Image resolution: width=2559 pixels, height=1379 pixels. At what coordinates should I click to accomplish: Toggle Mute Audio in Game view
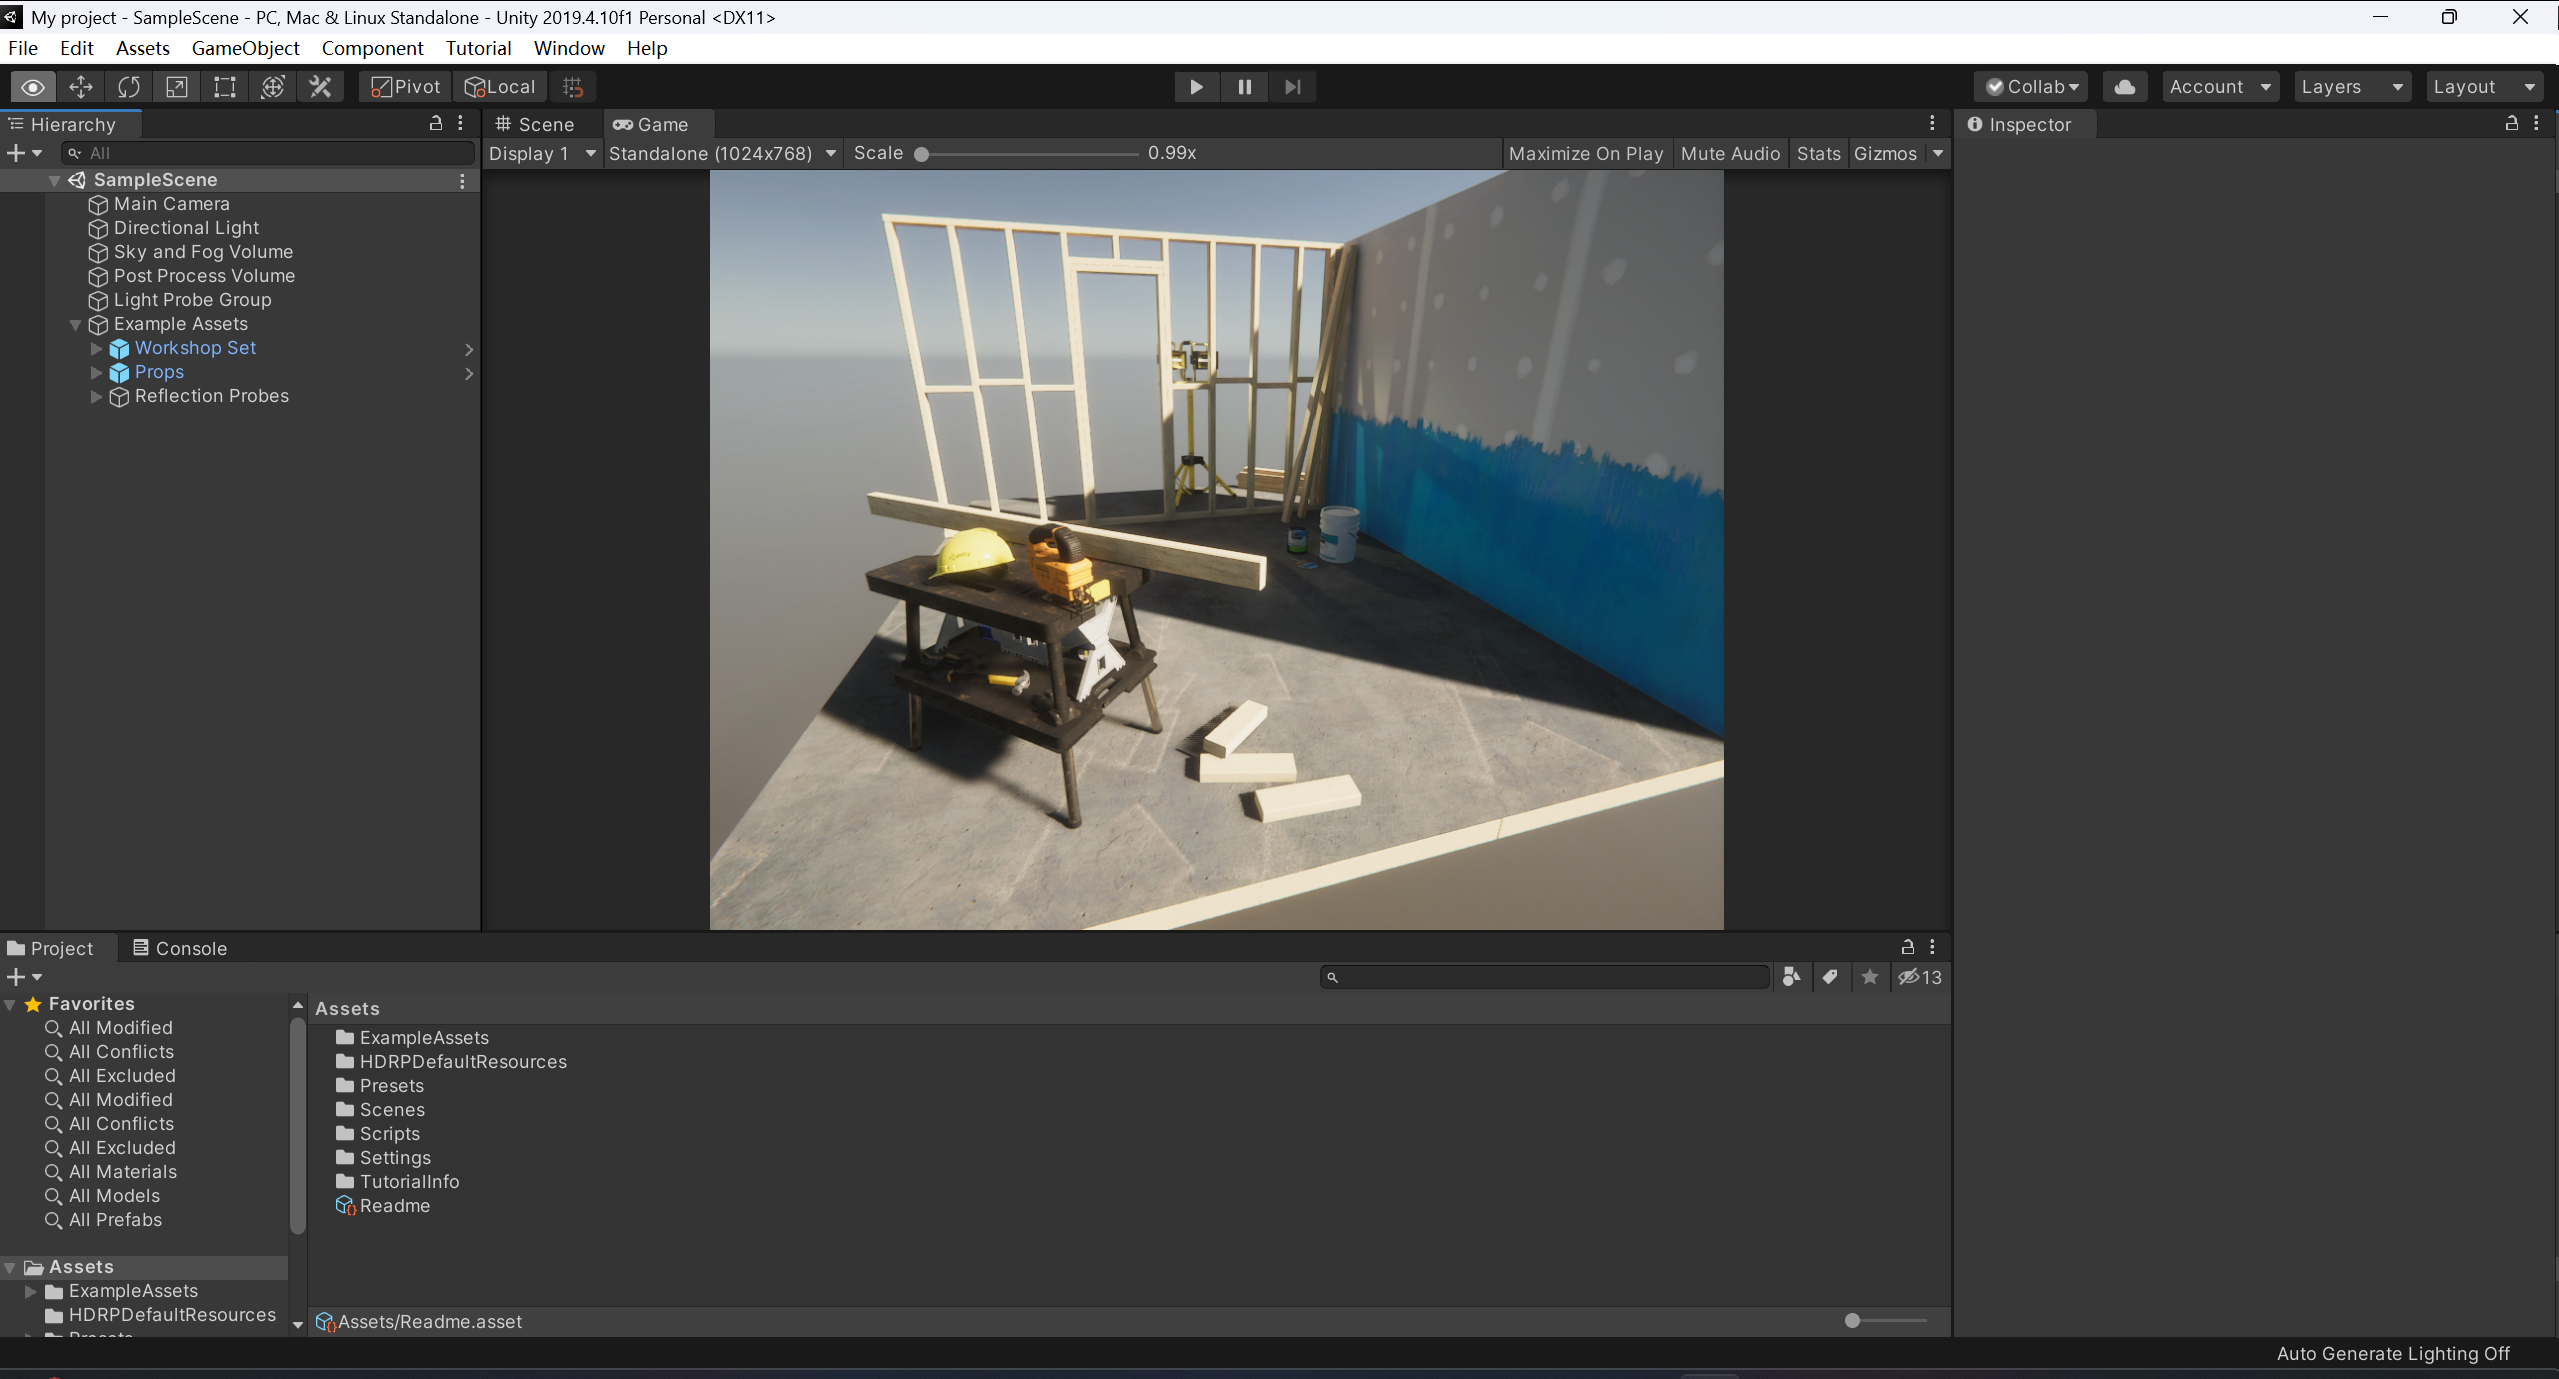1729,153
